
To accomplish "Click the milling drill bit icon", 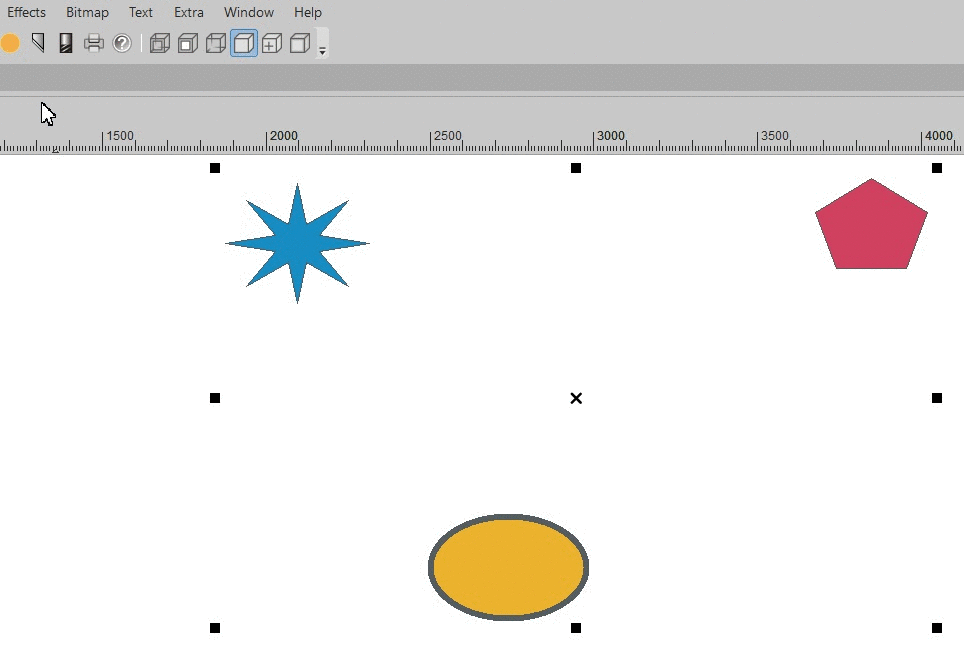I will pyautogui.click(x=66, y=43).
